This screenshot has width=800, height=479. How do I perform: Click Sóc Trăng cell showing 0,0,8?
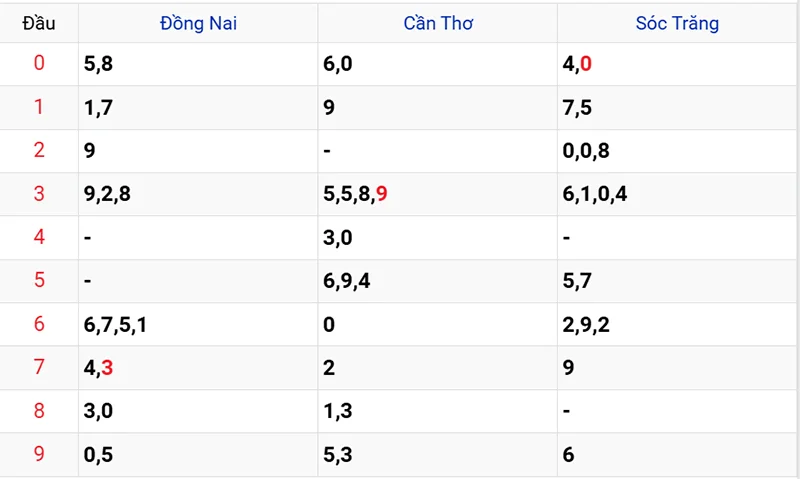tap(586, 151)
